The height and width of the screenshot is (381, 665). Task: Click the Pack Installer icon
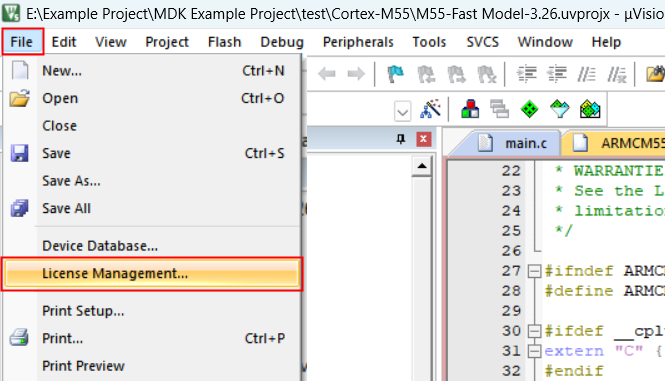(590, 109)
